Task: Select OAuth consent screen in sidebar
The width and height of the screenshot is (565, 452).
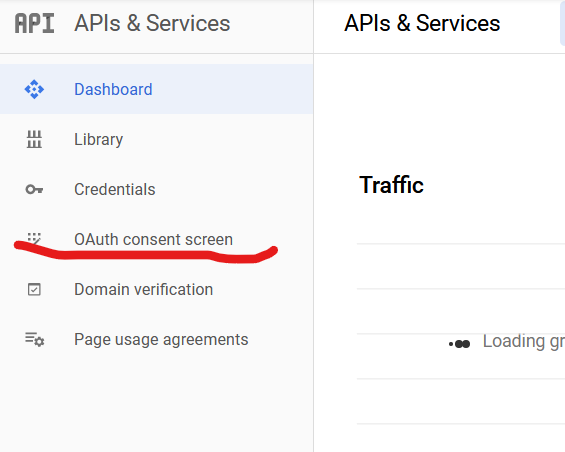Action: click(156, 239)
